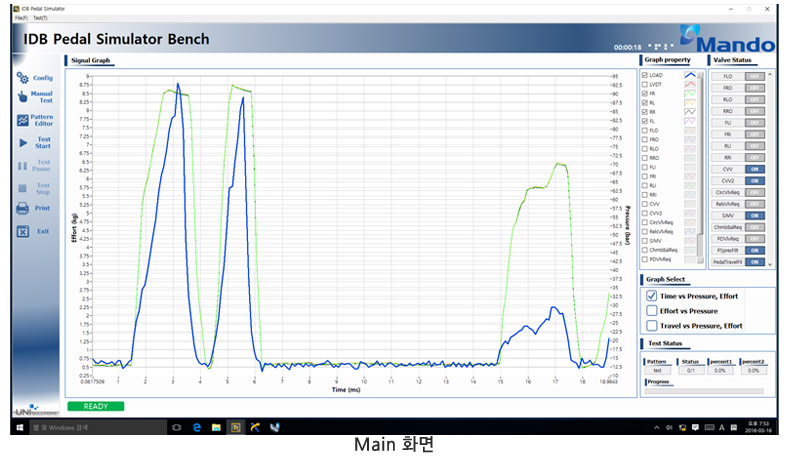Click the blue-yellow tool icon on taskbar
The image size is (787, 456).
coord(255,427)
